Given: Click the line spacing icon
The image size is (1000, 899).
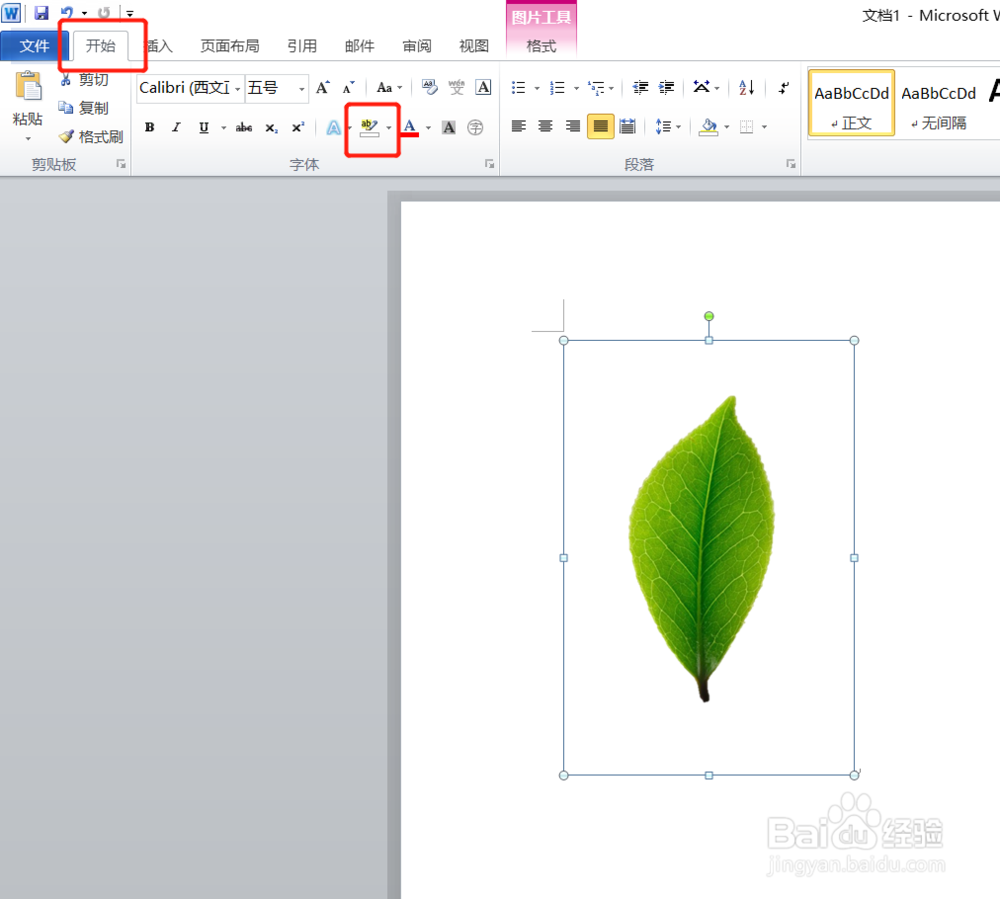Looking at the screenshot, I should 663,126.
